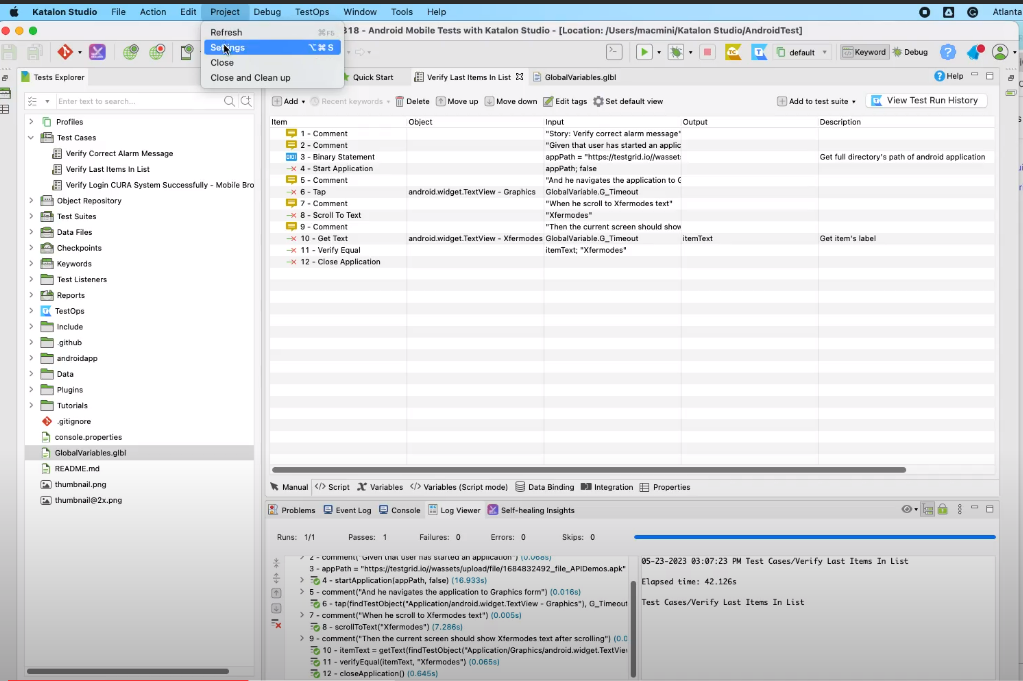The height and width of the screenshot is (681, 1023).
Task: Click the Katalon Studio application menu
Action: 65,12
